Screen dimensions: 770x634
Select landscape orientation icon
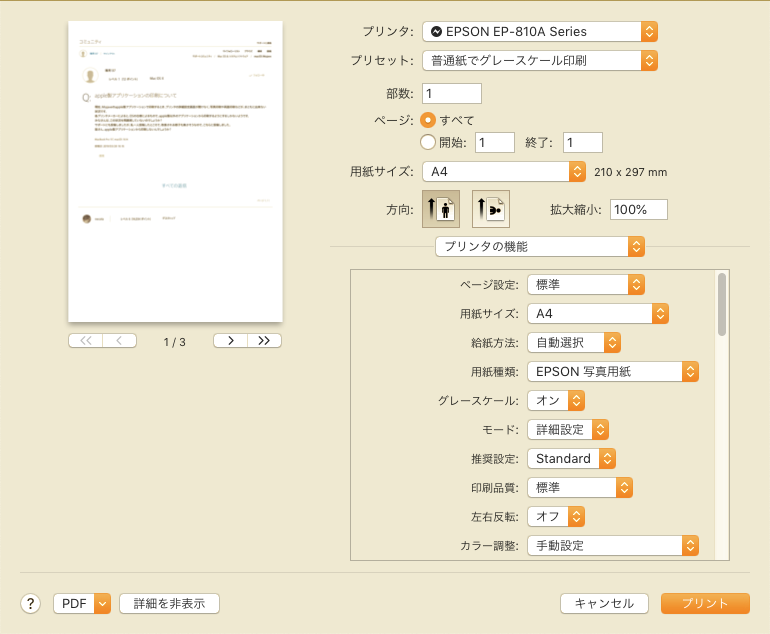tap(490, 209)
